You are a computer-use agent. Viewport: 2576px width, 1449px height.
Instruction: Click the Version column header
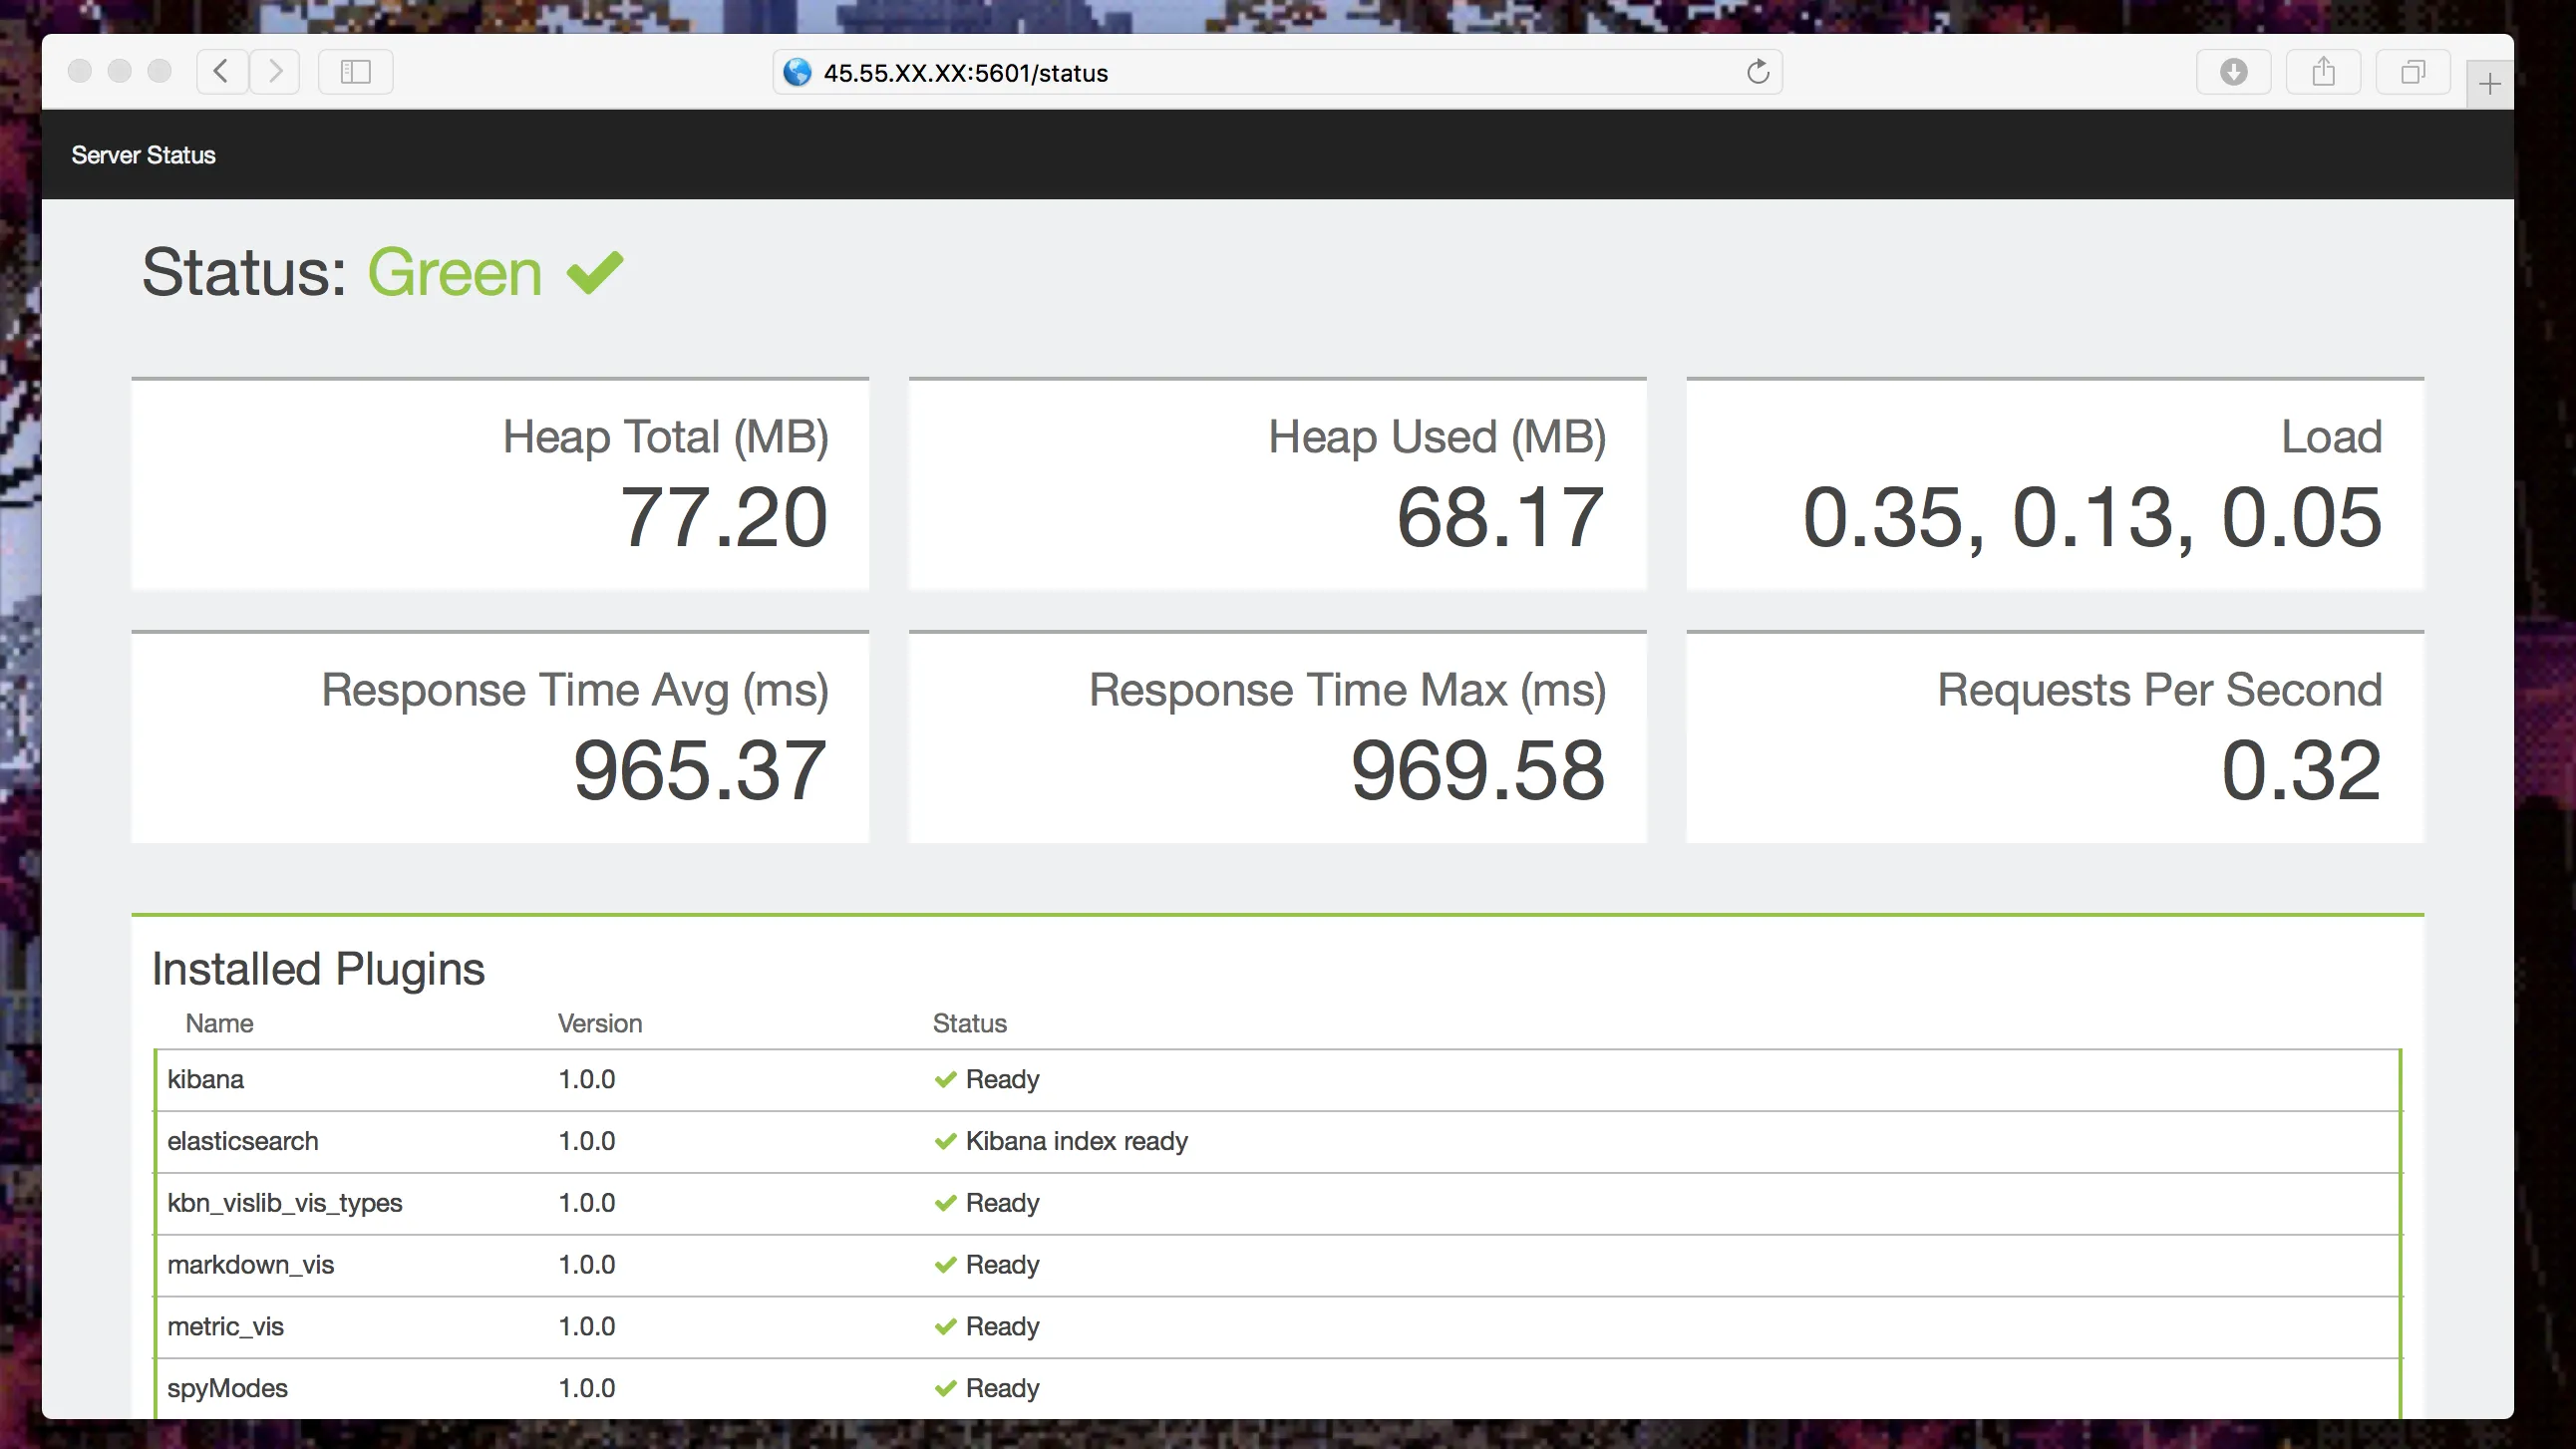[x=599, y=1023]
